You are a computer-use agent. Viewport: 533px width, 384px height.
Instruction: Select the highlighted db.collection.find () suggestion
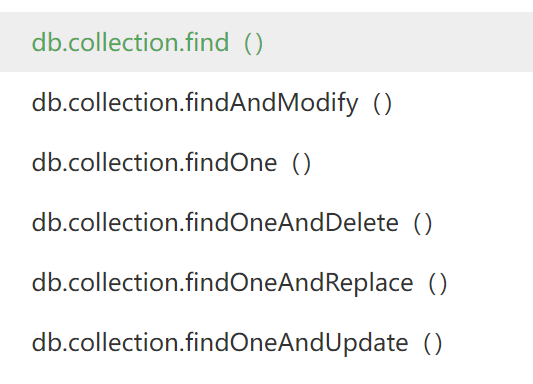(266, 42)
